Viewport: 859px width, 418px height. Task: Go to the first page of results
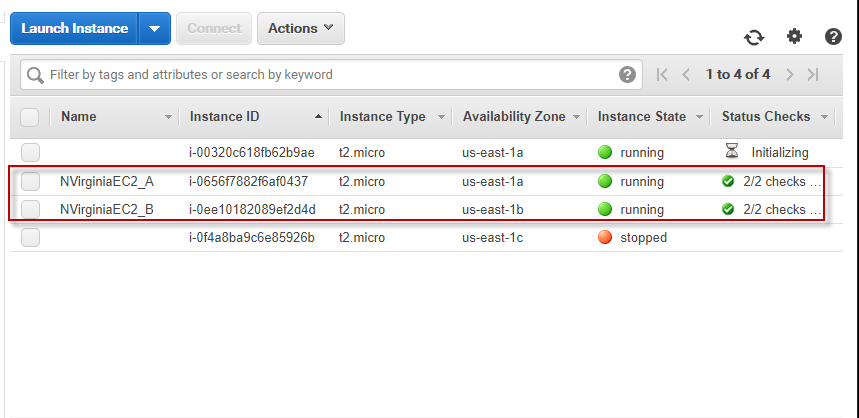pos(662,74)
